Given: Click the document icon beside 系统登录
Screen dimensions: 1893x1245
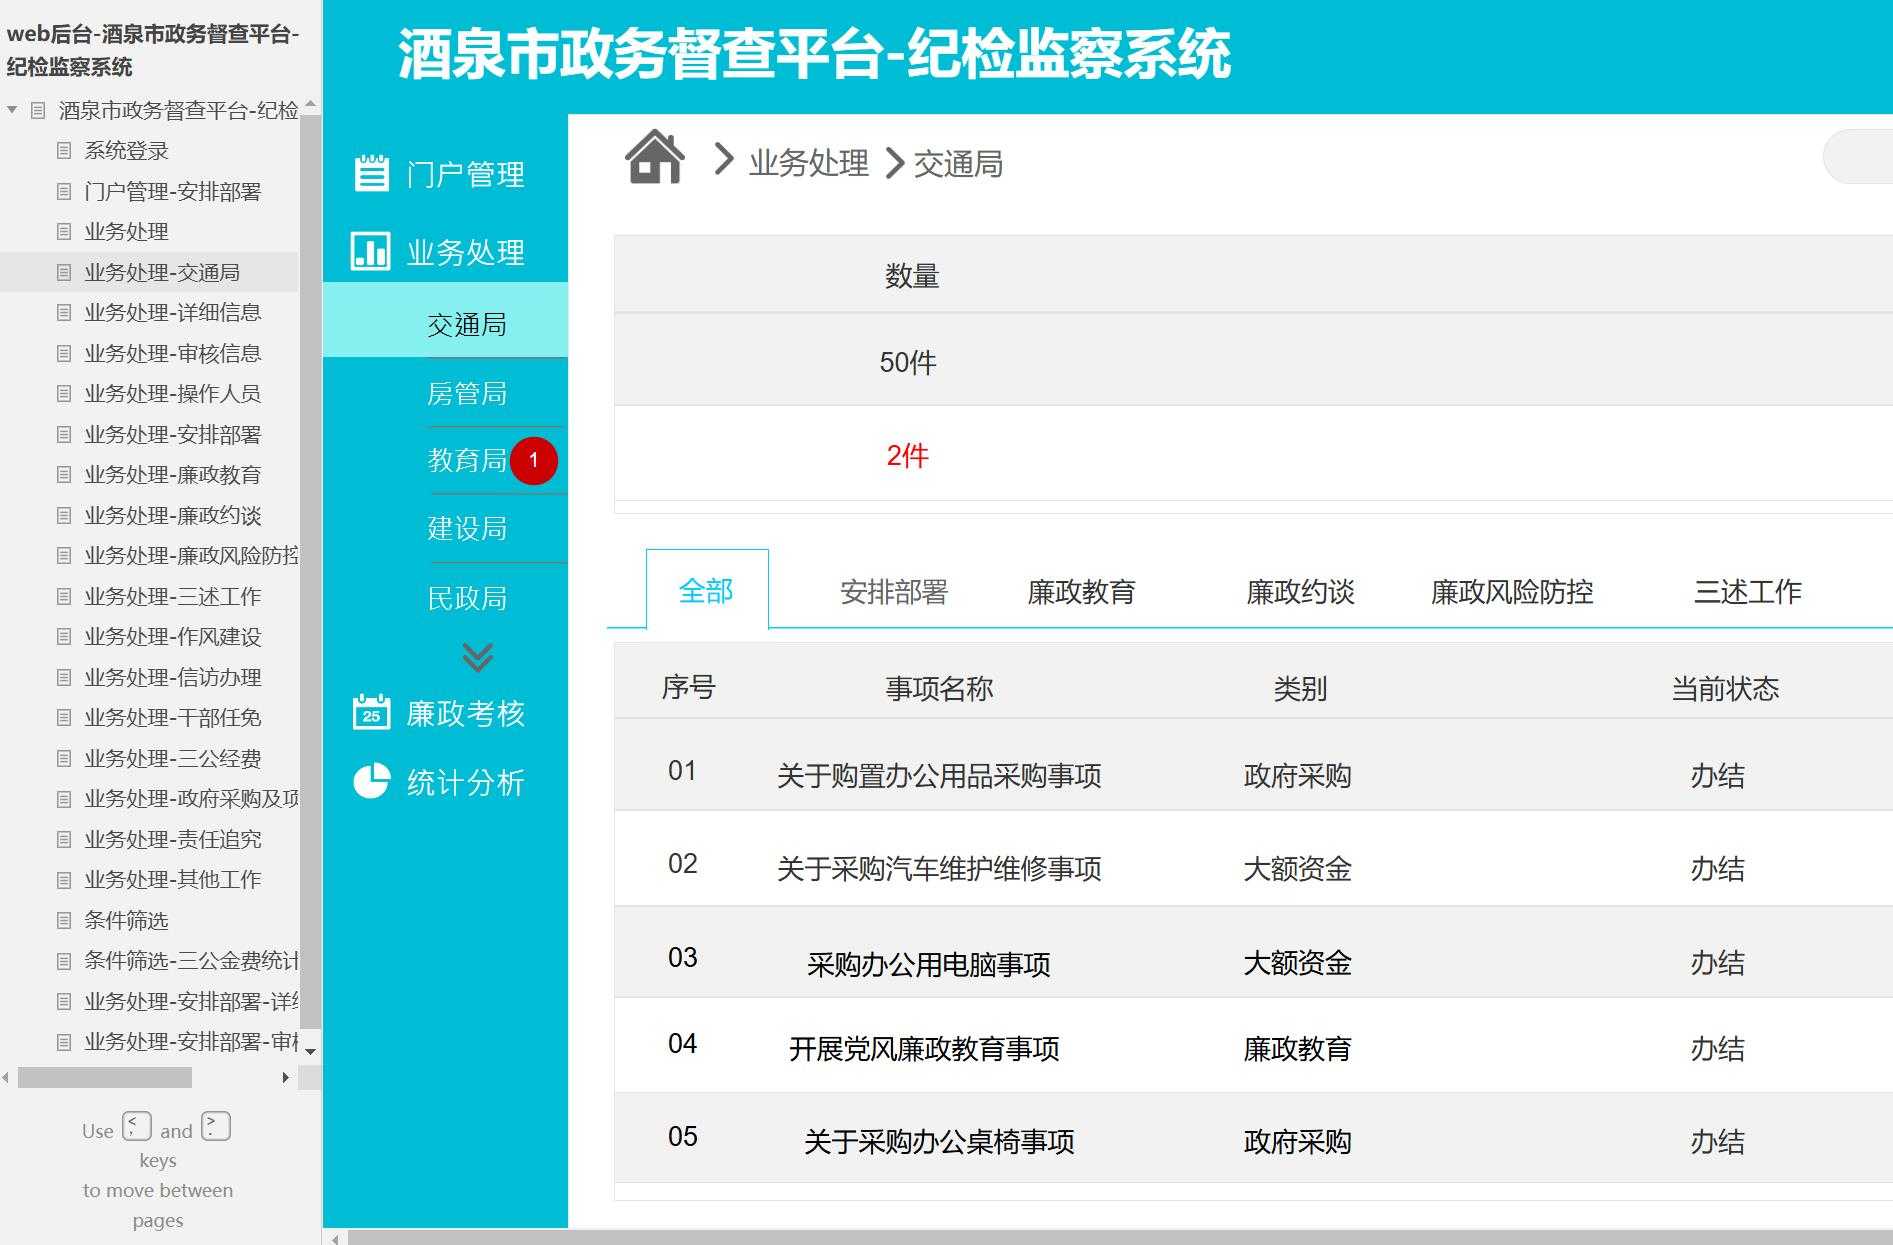Looking at the screenshot, I should pos(62,150).
